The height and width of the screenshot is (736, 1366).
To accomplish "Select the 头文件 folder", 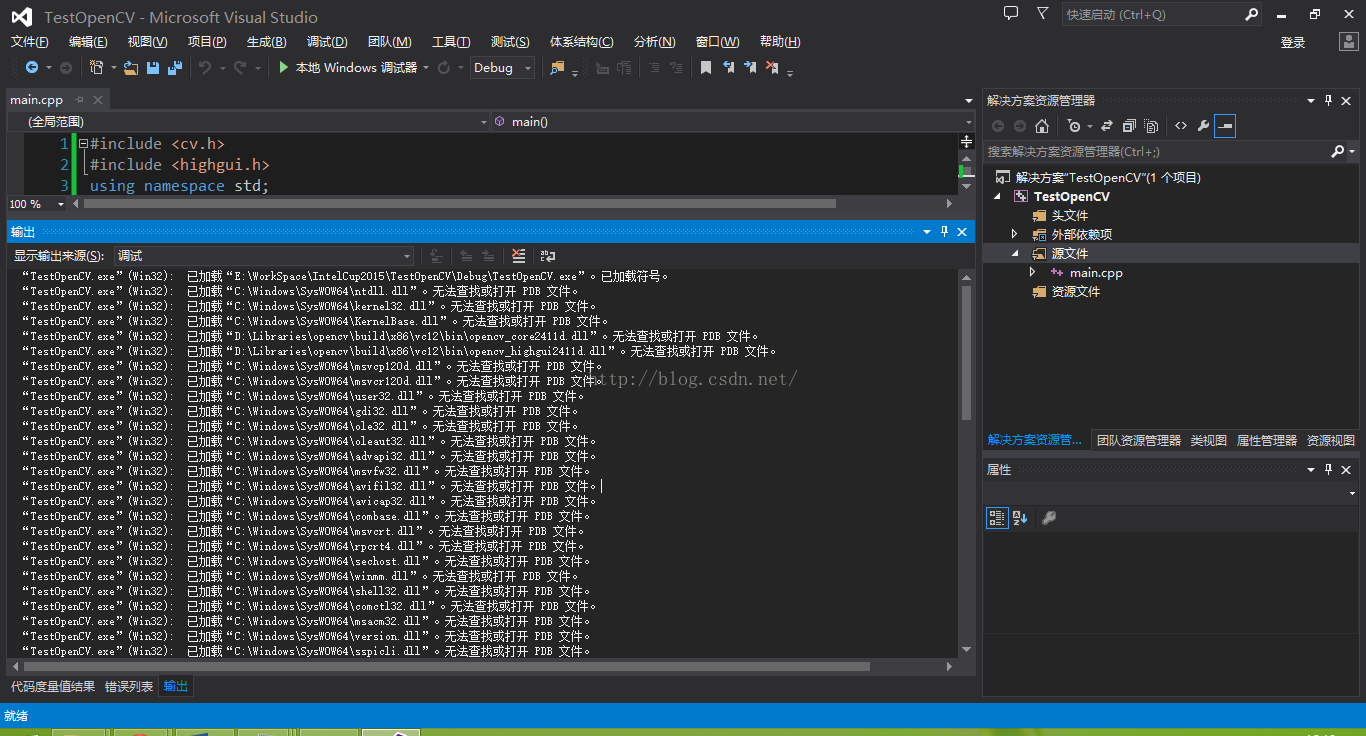I will point(1069,216).
